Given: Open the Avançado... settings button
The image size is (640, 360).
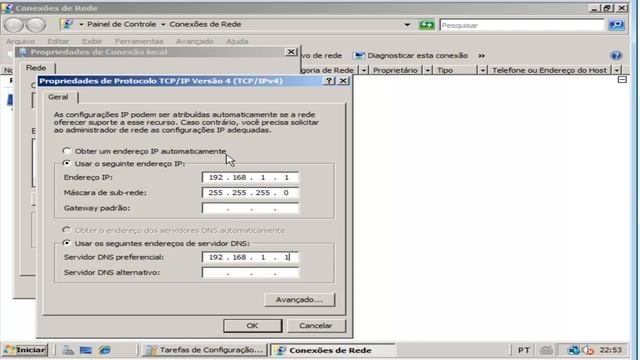Looking at the screenshot, I should [299, 300].
